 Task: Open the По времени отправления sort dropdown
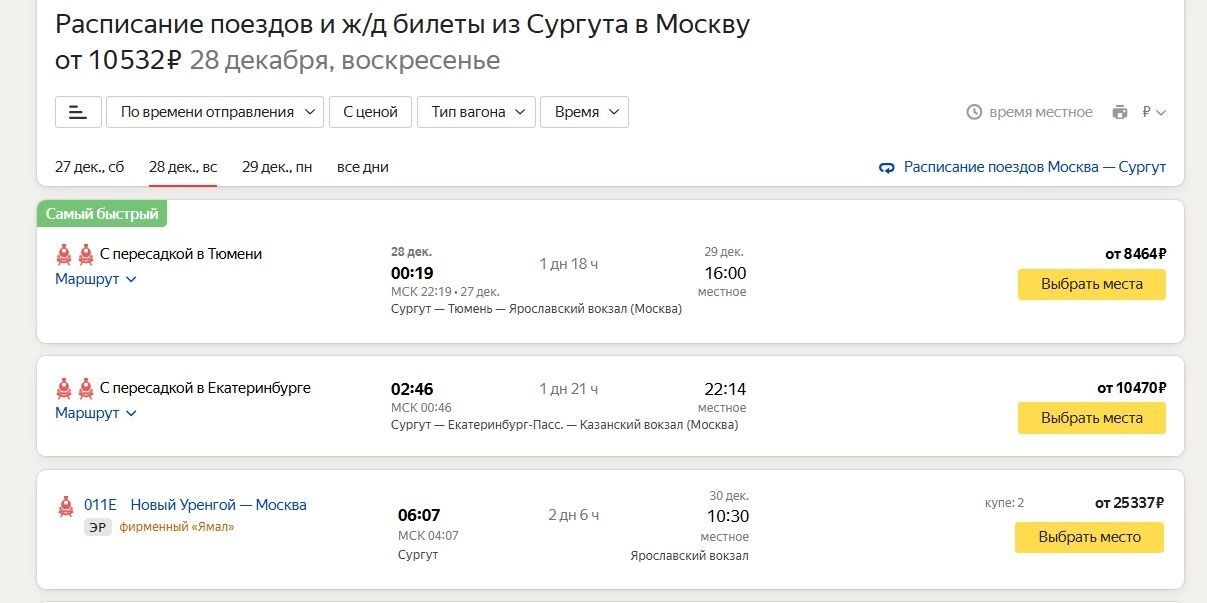tap(215, 112)
